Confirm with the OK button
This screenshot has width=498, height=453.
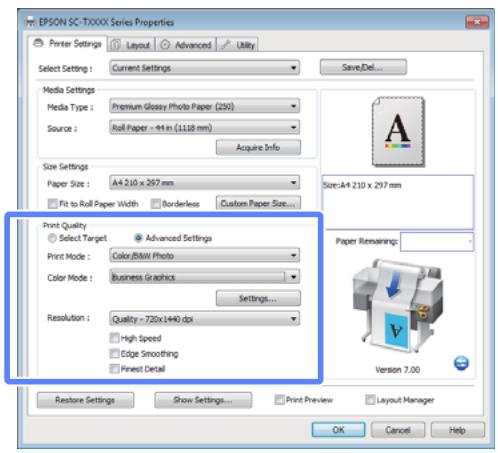[338, 430]
